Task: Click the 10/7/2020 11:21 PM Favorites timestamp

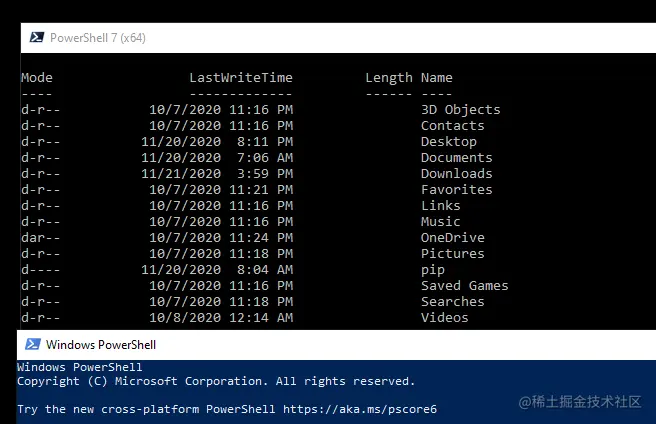Action: [221, 190]
